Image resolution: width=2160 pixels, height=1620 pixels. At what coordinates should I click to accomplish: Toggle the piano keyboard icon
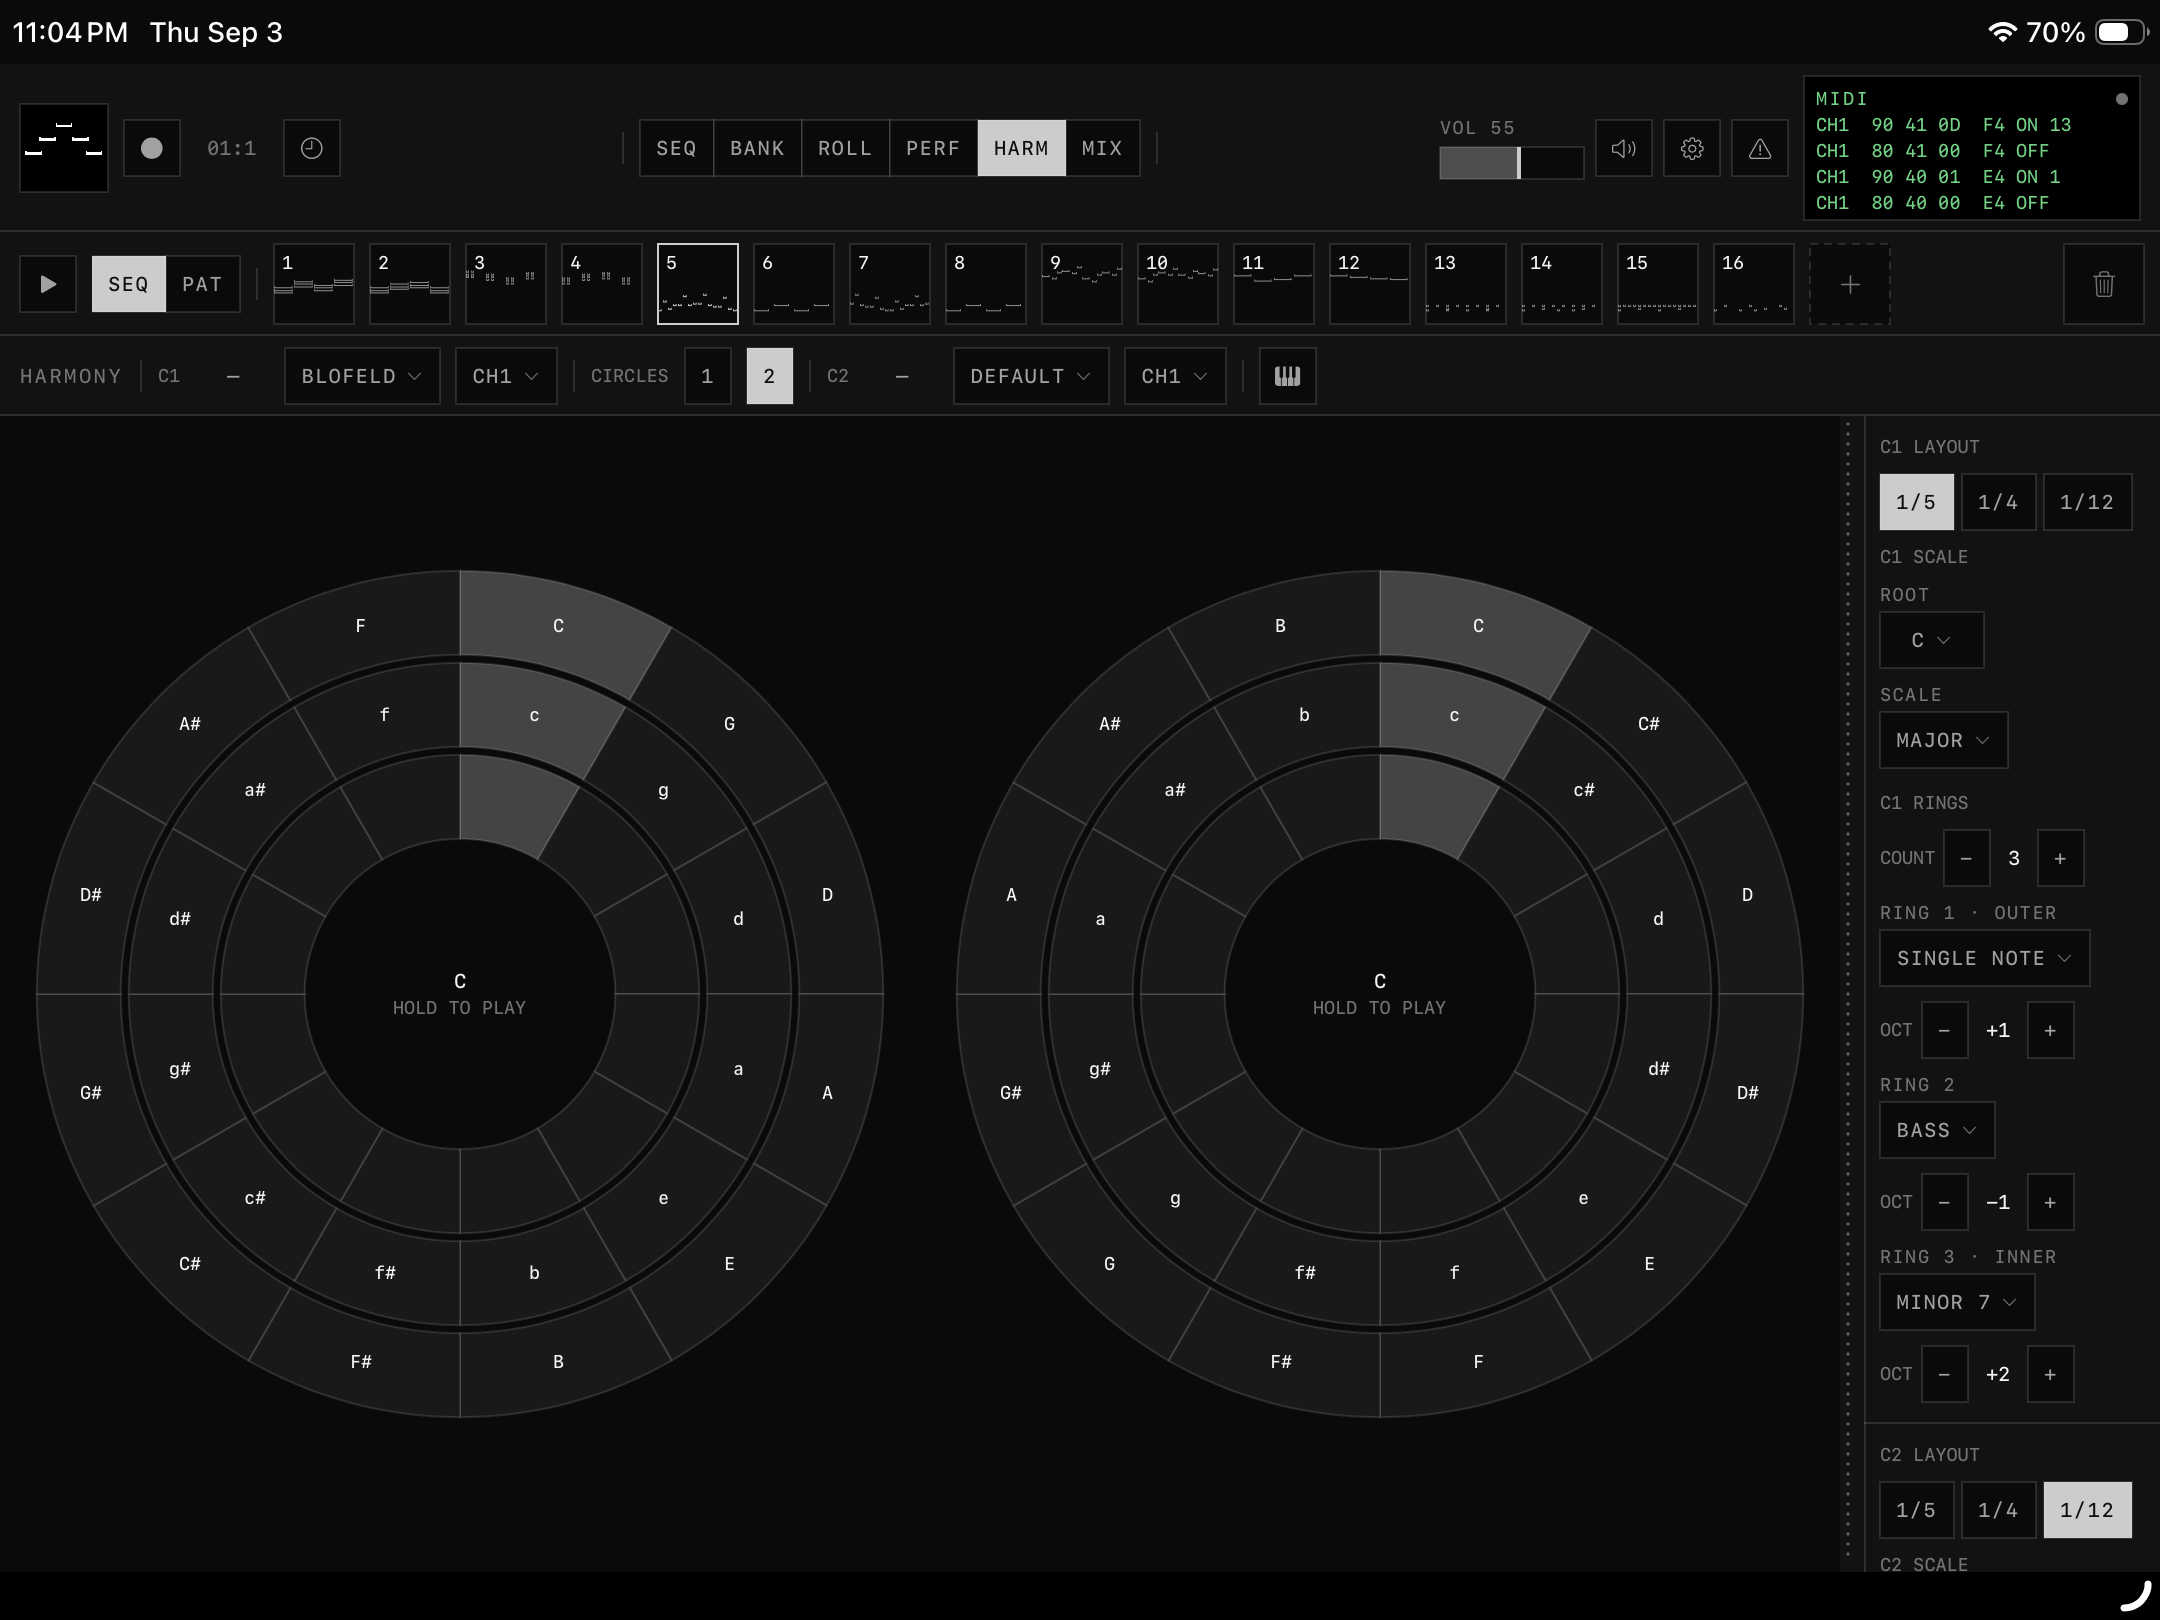[x=1288, y=376]
